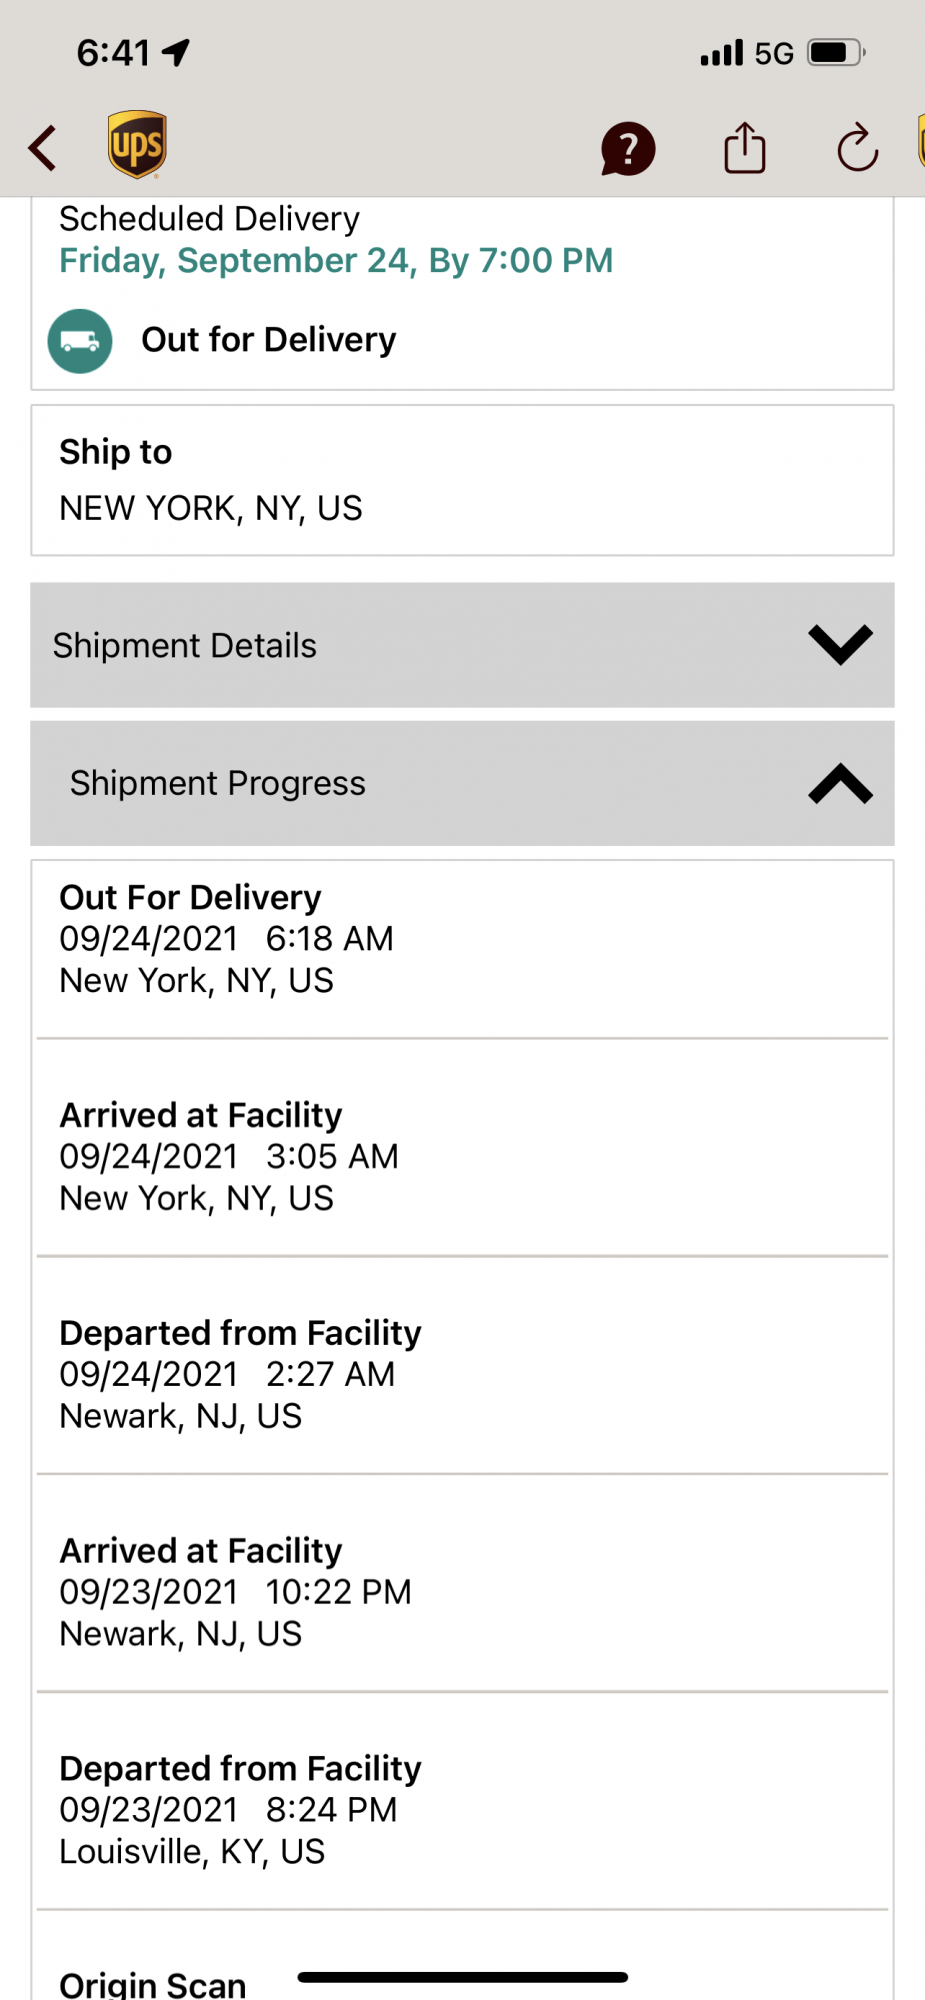Select the Out for Delivery status

click(268, 340)
